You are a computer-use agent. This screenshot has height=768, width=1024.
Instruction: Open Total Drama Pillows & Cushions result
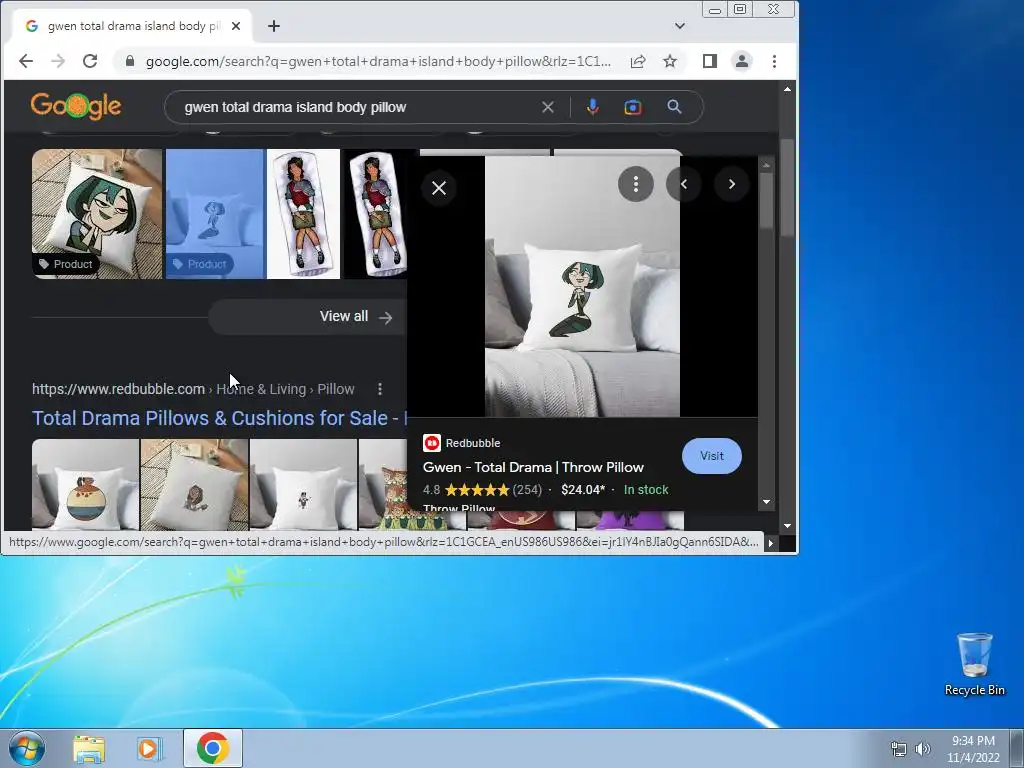219,418
